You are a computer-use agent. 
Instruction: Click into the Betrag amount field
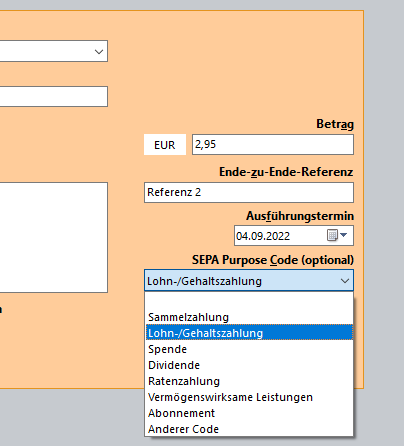273,144
